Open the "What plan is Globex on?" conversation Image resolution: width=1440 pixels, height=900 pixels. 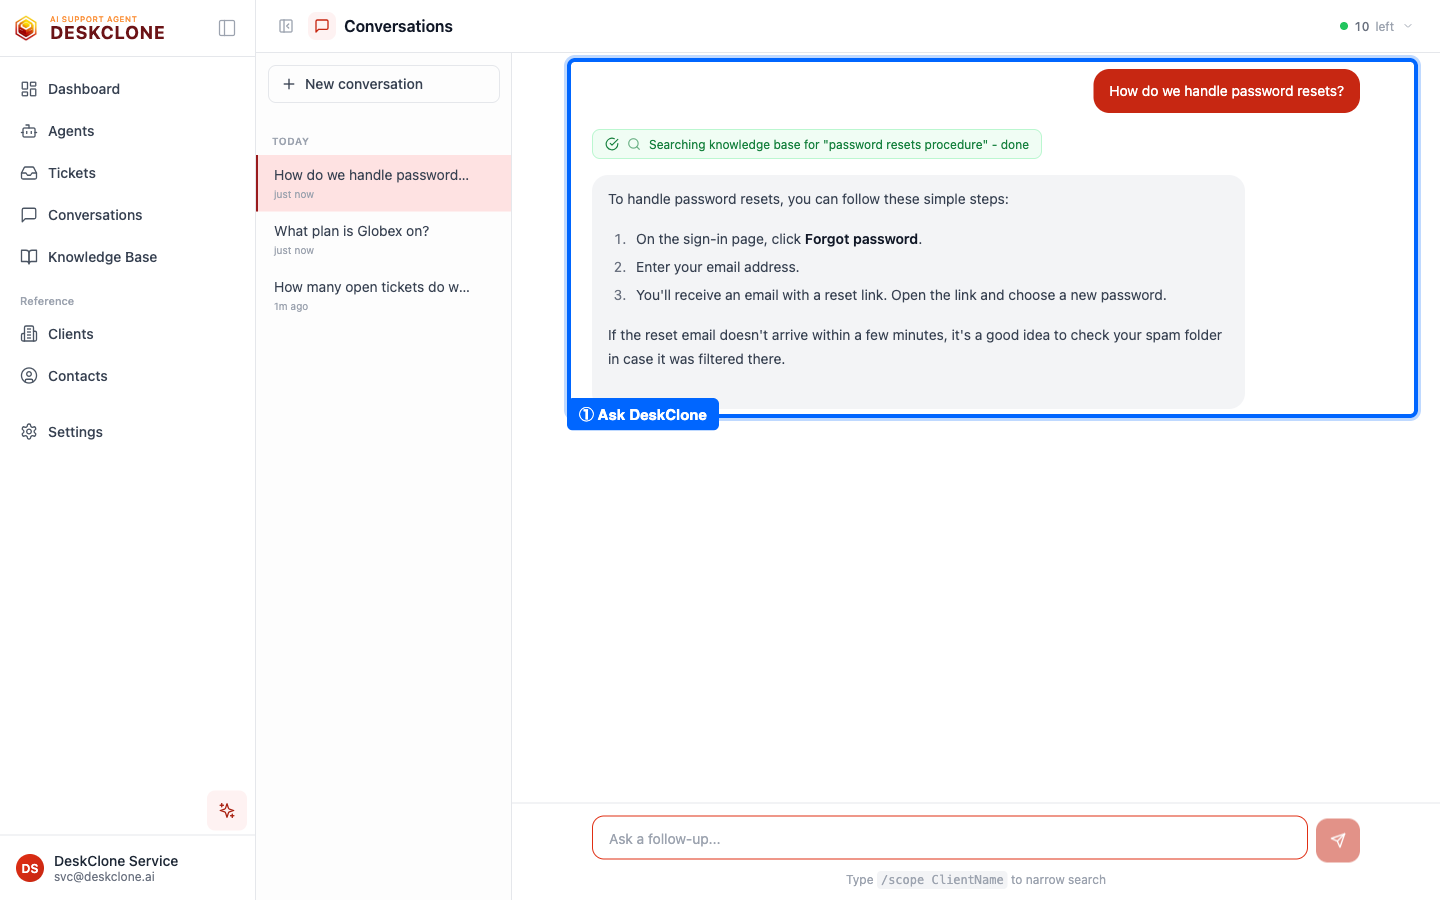click(384, 239)
